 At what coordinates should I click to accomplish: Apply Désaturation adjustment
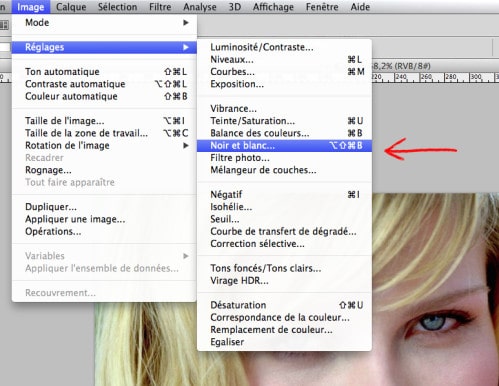(x=284, y=305)
